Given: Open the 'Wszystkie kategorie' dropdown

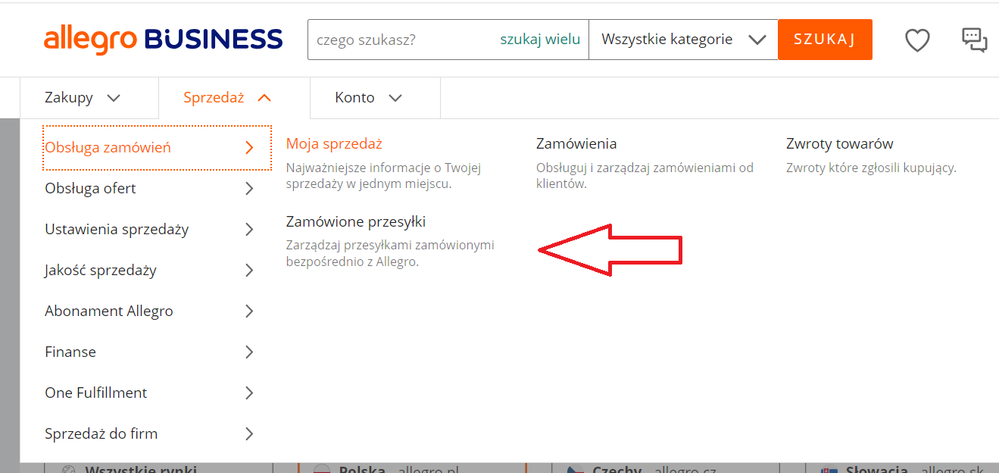Looking at the screenshot, I should coord(683,40).
